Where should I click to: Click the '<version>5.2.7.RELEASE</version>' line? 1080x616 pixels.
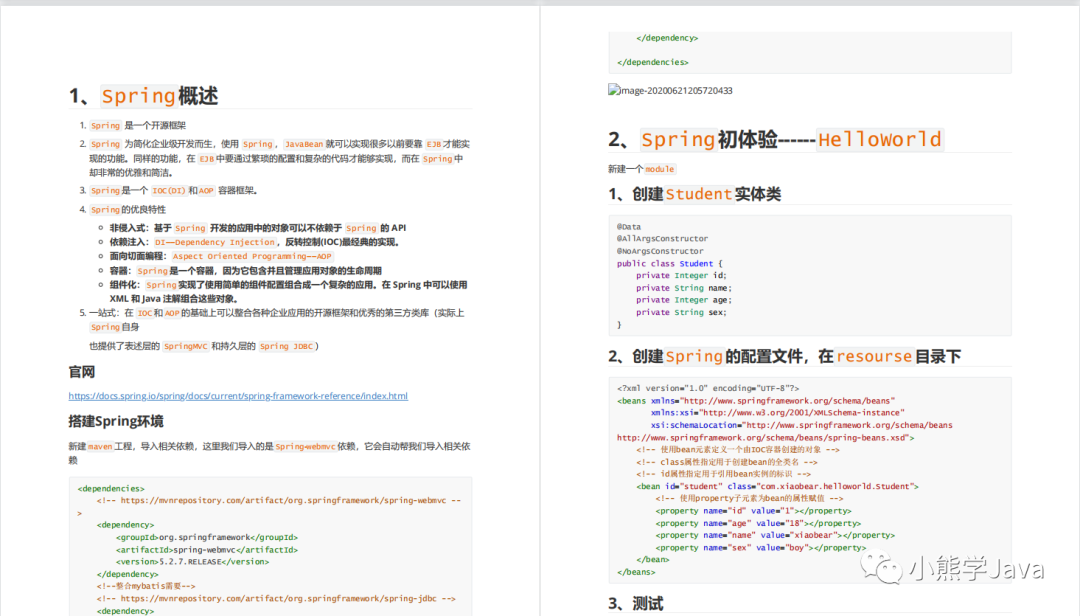pyautogui.click(x=192, y=562)
